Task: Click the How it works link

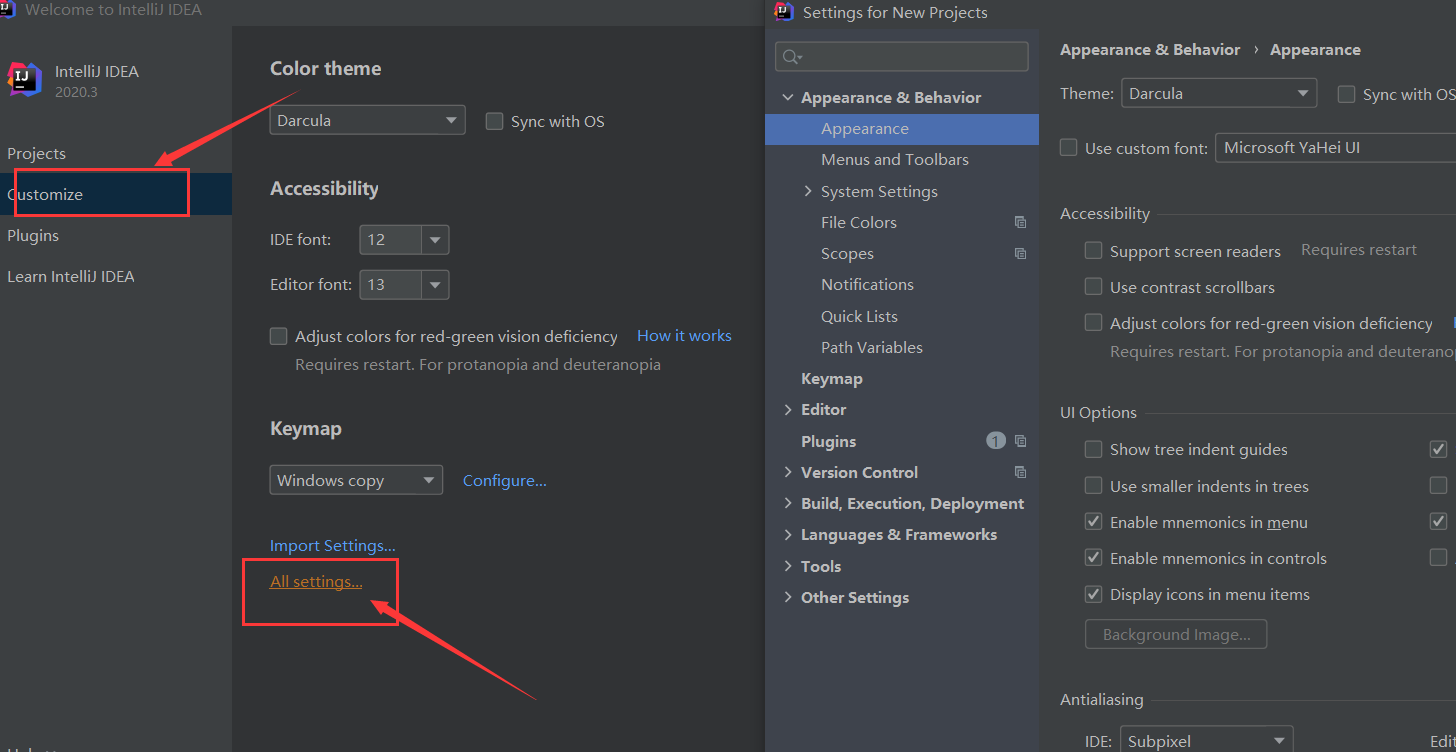Action: [x=684, y=336]
